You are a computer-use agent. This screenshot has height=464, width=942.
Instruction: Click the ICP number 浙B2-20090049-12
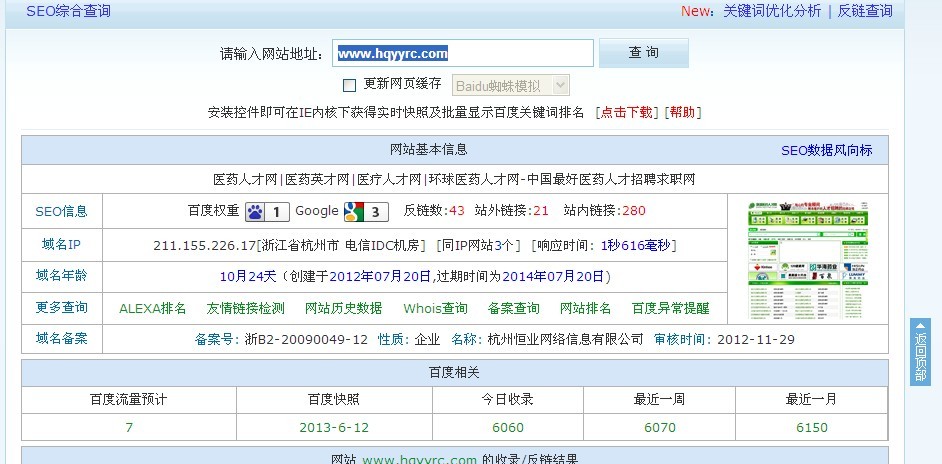tap(306, 340)
